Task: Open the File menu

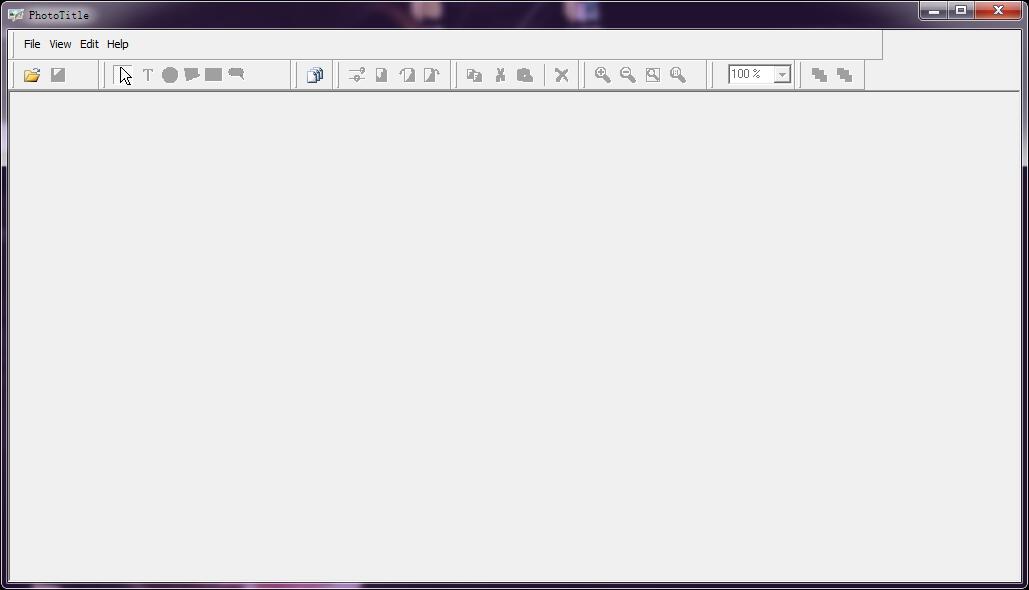Action: [x=31, y=43]
